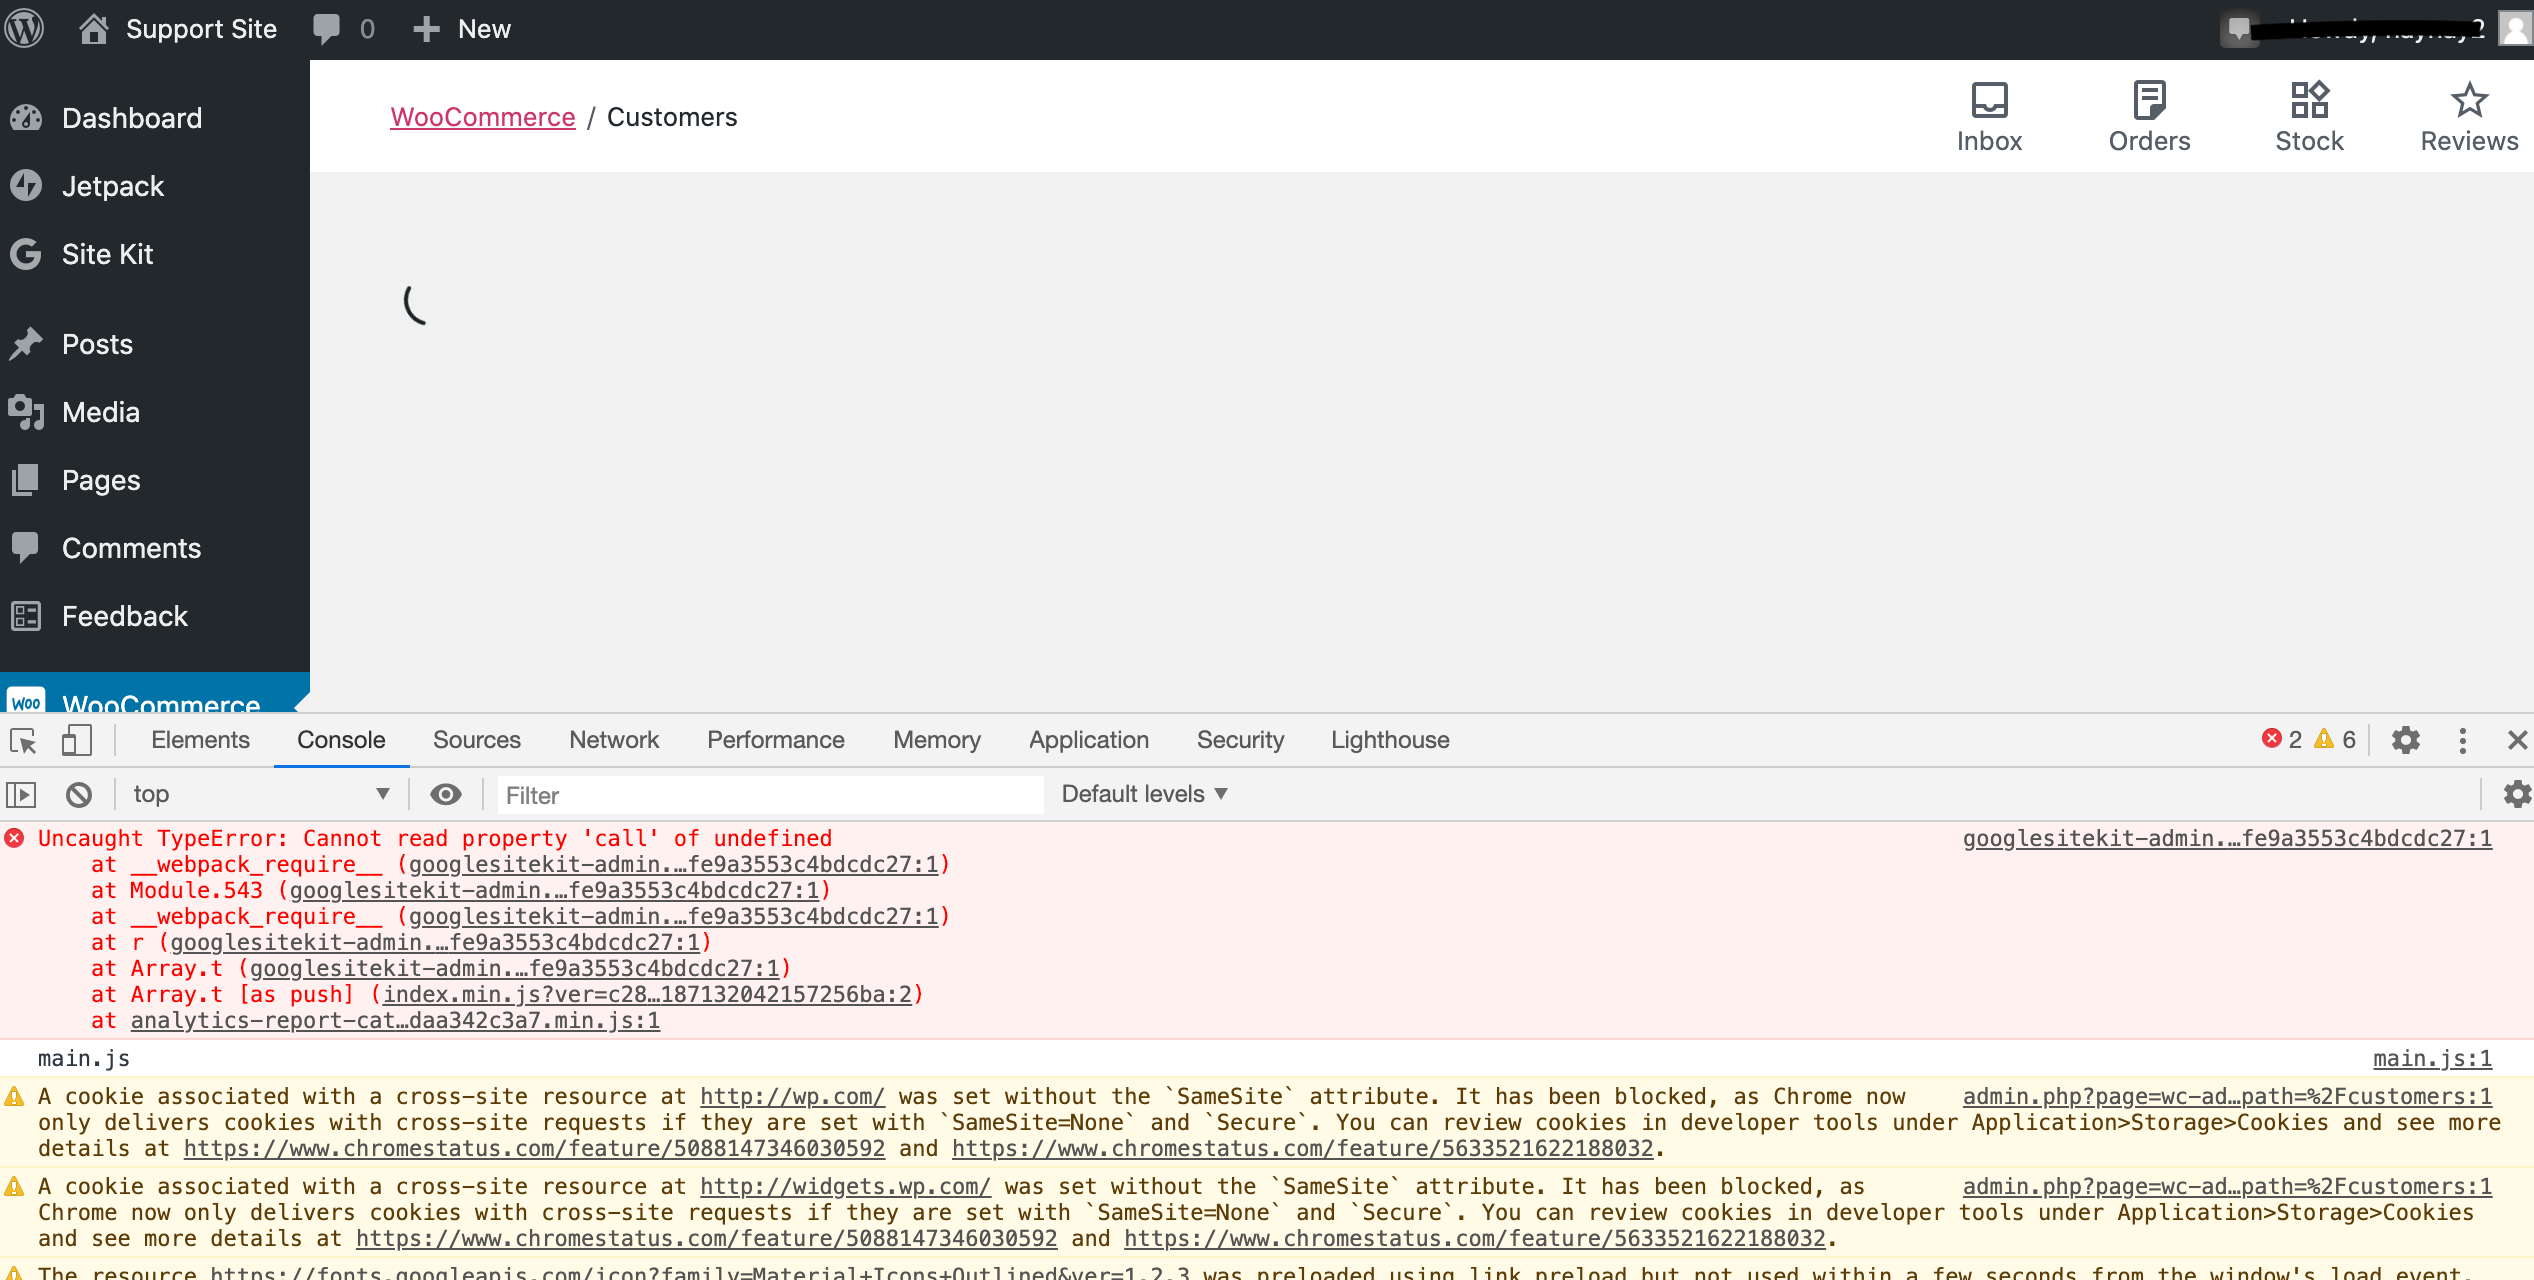Focus the console Filter field
Image resolution: width=2534 pixels, height=1280 pixels.
[770, 795]
